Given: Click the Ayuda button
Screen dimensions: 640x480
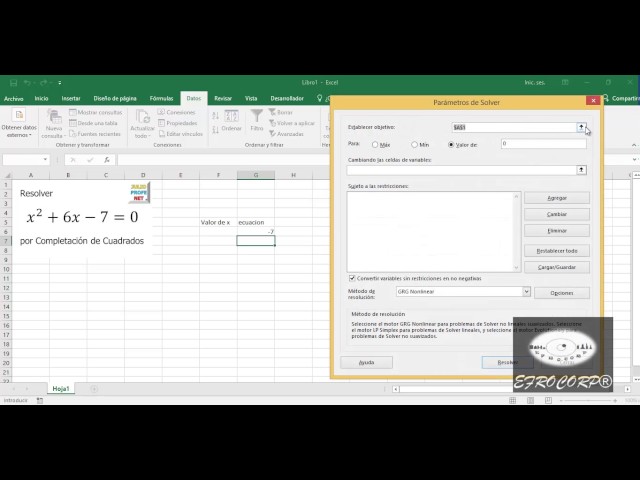Looking at the screenshot, I should pyautogui.click(x=367, y=362).
